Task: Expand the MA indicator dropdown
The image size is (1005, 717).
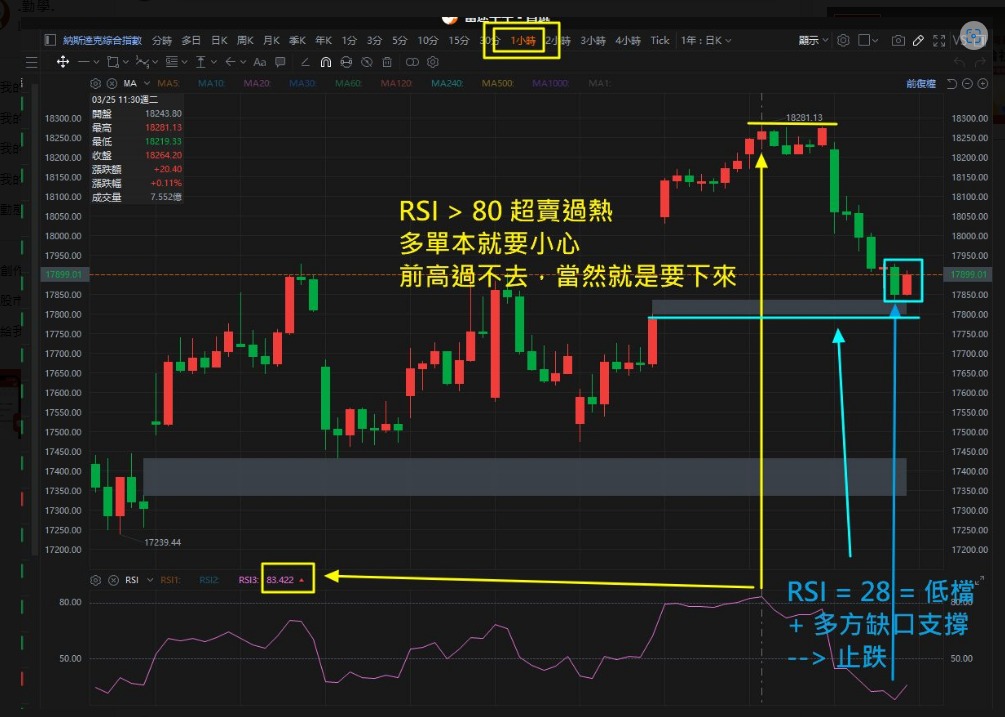Action: point(147,83)
